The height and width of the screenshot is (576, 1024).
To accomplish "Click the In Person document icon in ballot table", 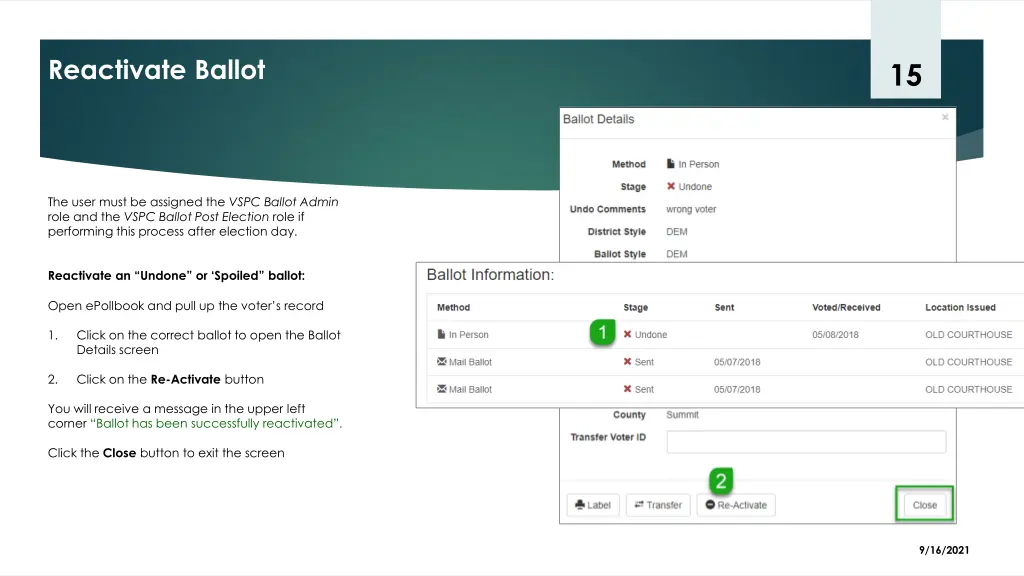I will pyautogui.click(x=441, y=335).
